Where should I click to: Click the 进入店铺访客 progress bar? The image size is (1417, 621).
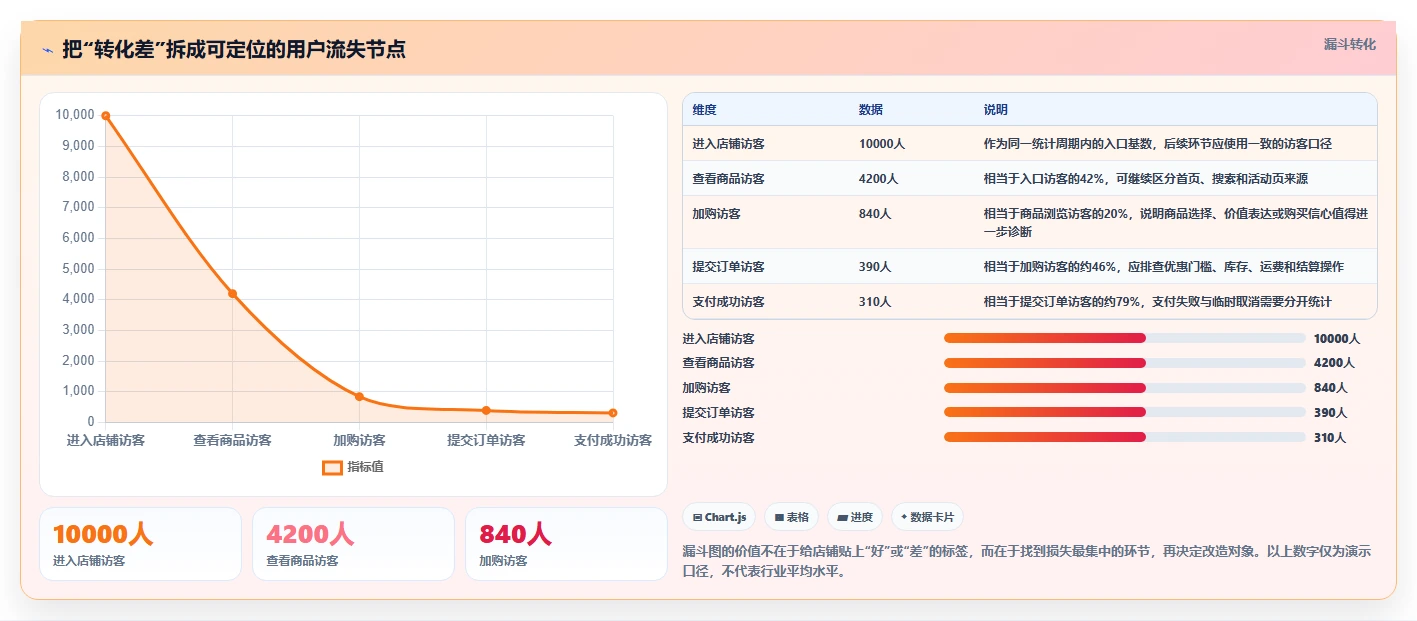pyautogui.click(x=1125, y=338)
